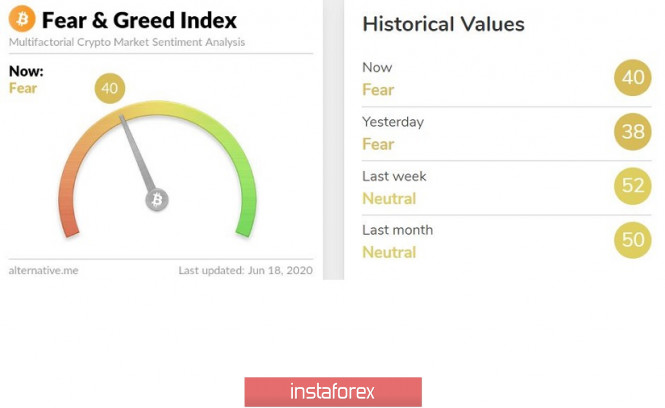Click the red instaforex logo banner
This screenshot has height=408, width=665.
332,391
